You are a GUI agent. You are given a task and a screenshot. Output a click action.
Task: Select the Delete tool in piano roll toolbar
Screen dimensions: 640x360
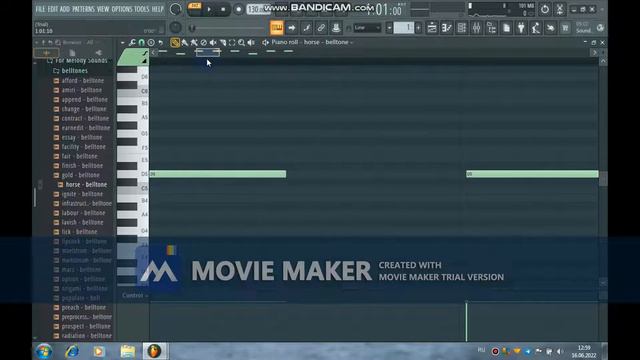click(x=204, y=42)
